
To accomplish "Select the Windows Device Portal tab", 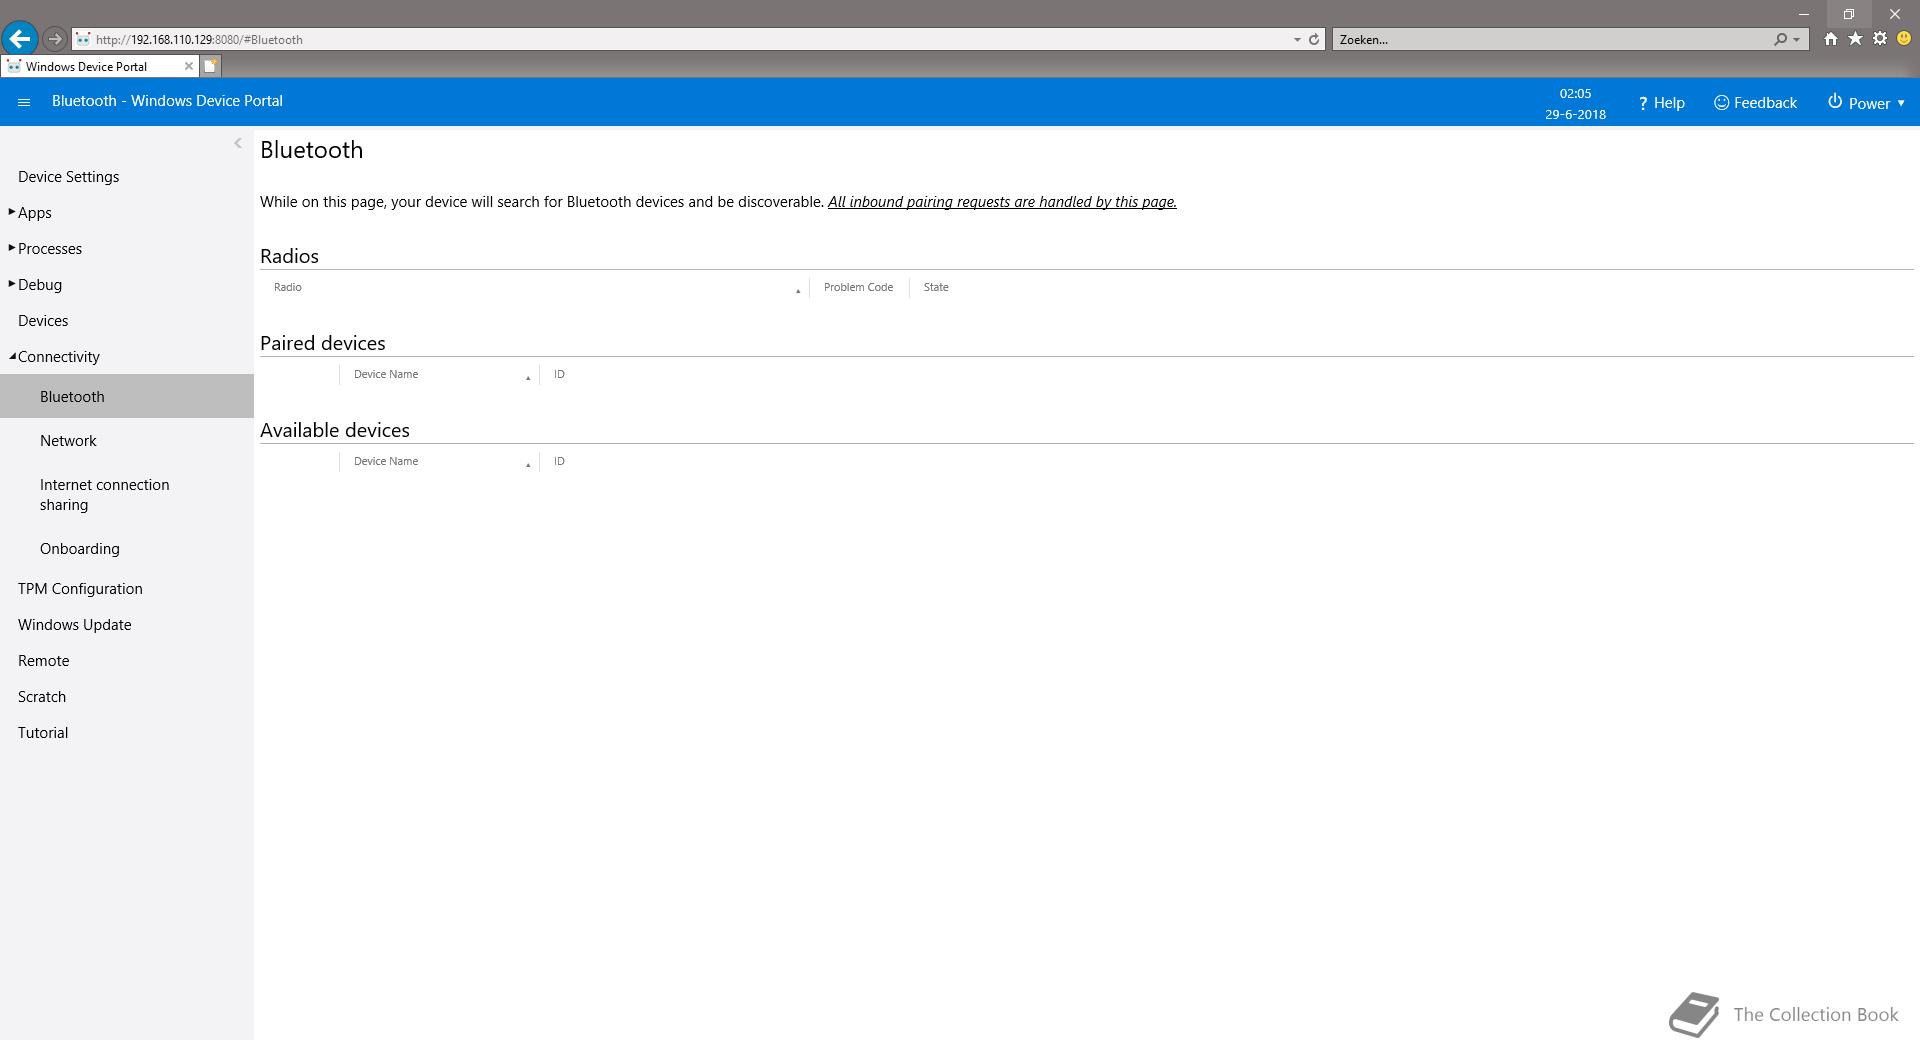I will coord(100,66).
